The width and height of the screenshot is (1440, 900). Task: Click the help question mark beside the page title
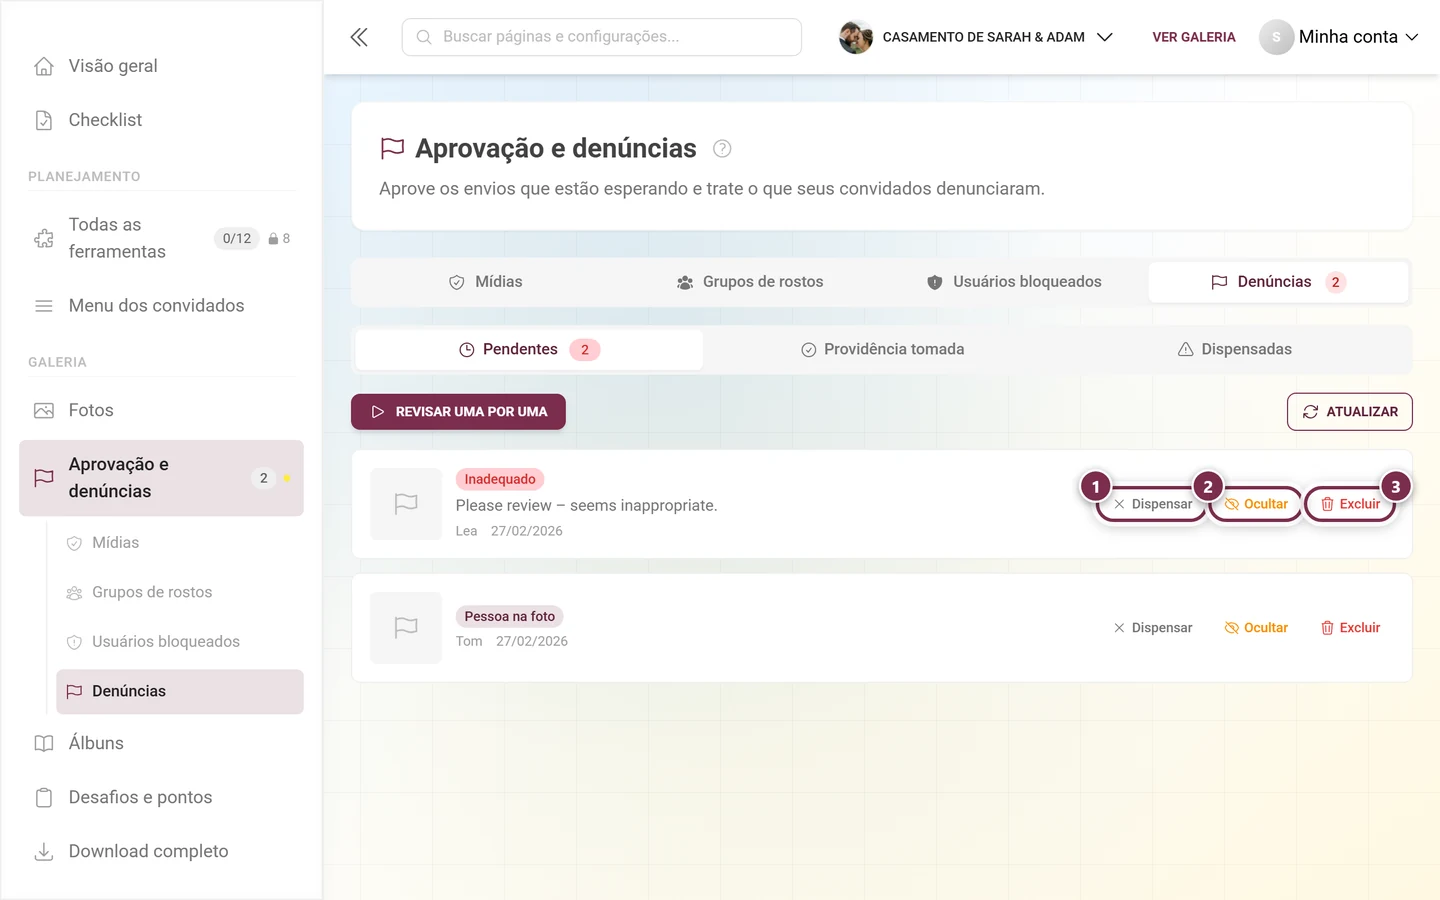coord(722,149)
